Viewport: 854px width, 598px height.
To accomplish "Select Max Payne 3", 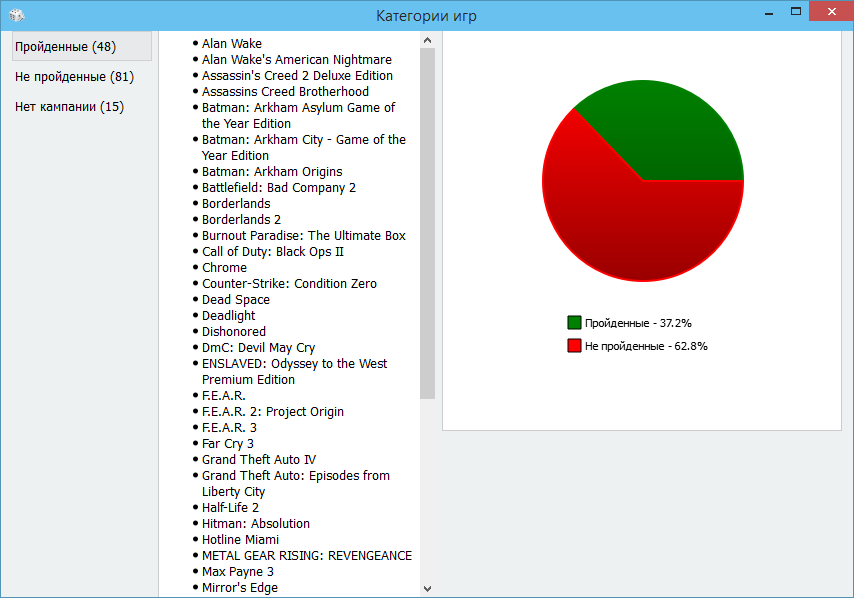I will (x=238, y=572).
